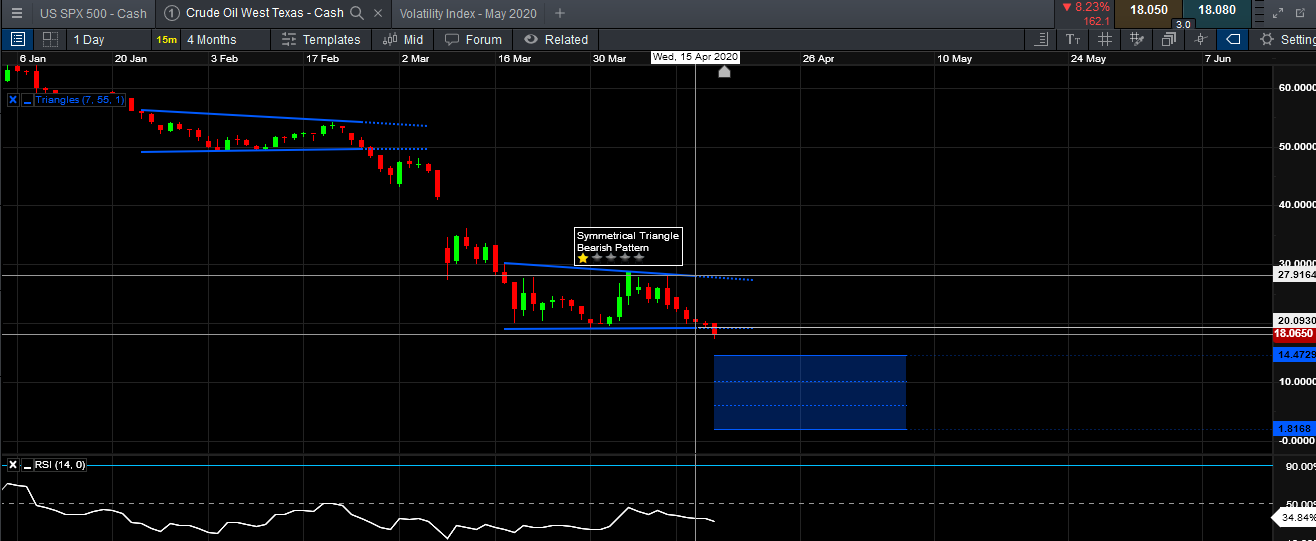Open the Mid price type dropdown

403,39
